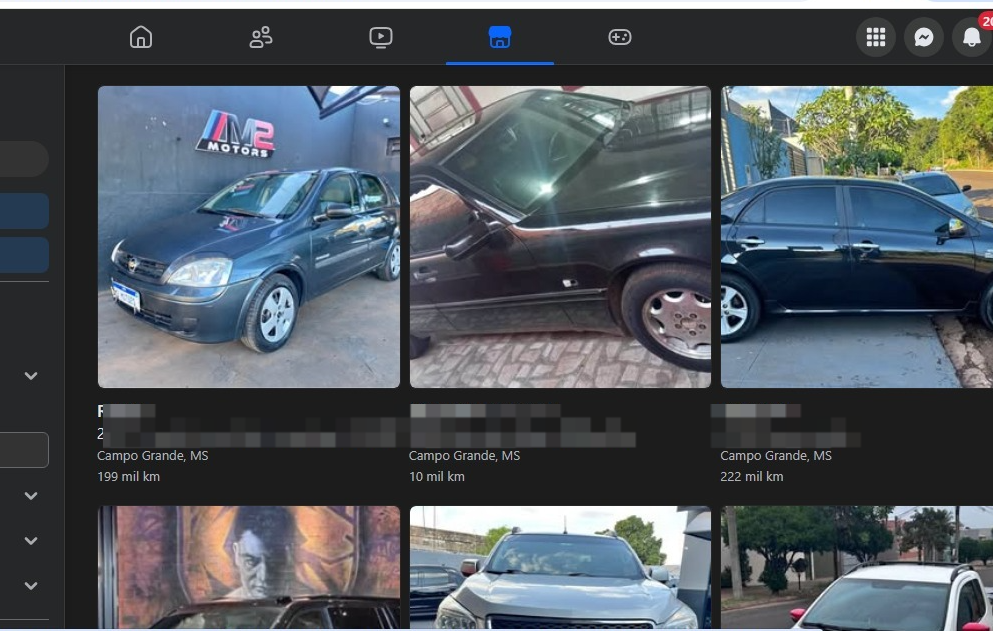The image size is (993, 631).
Task: Click the upper highlighted blue sidebar button
Action: 24,211
